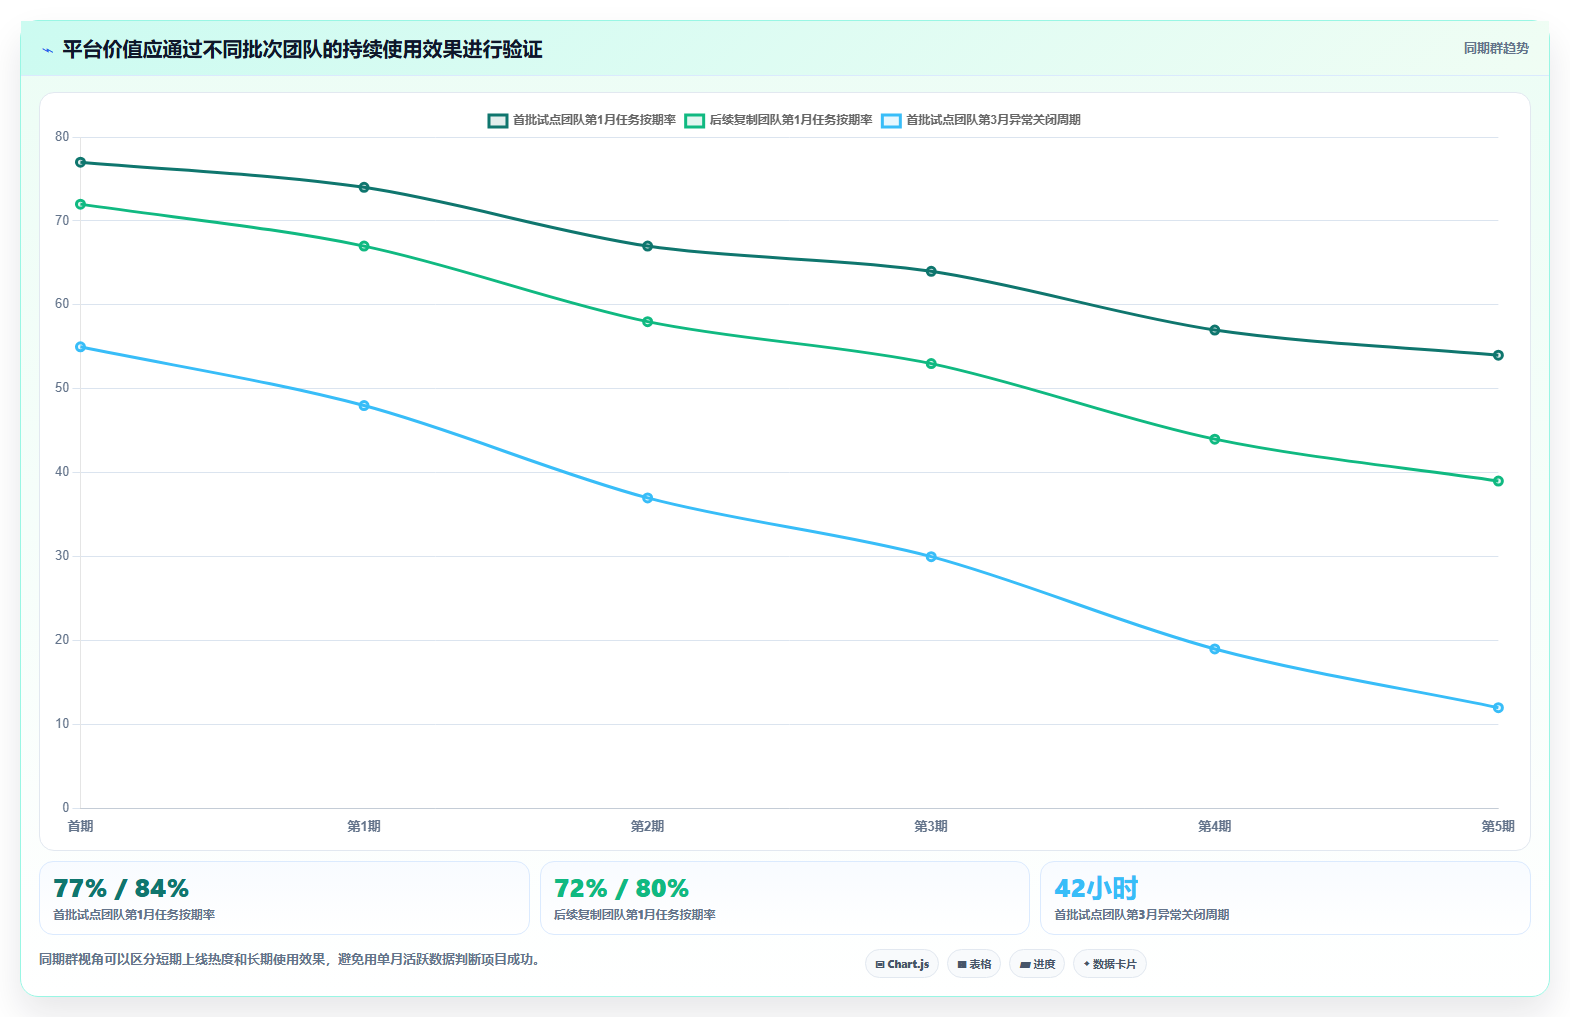
Task: Select the dark green data point at 第5期
Action: coord(1498,355)
